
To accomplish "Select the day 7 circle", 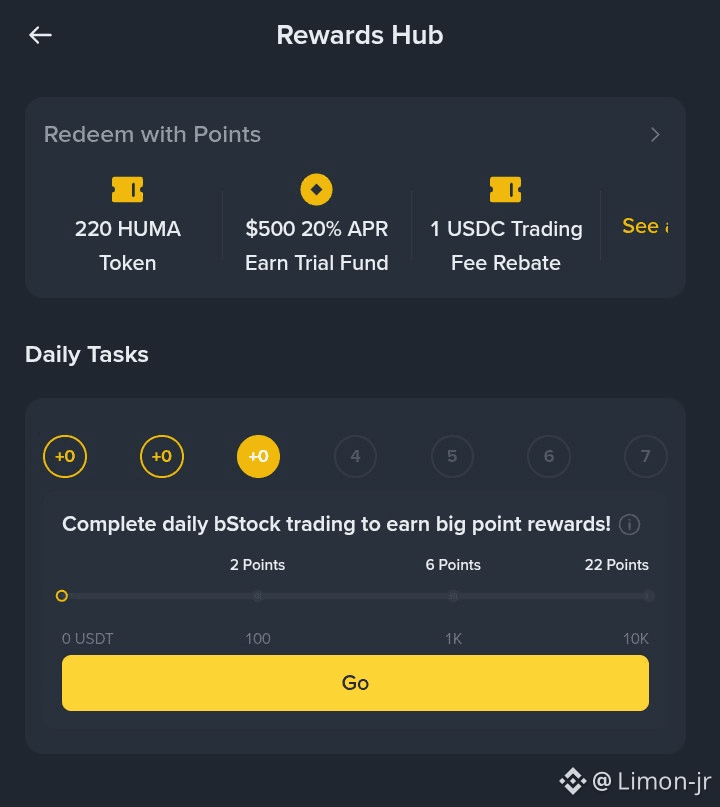I will point(645,457).
